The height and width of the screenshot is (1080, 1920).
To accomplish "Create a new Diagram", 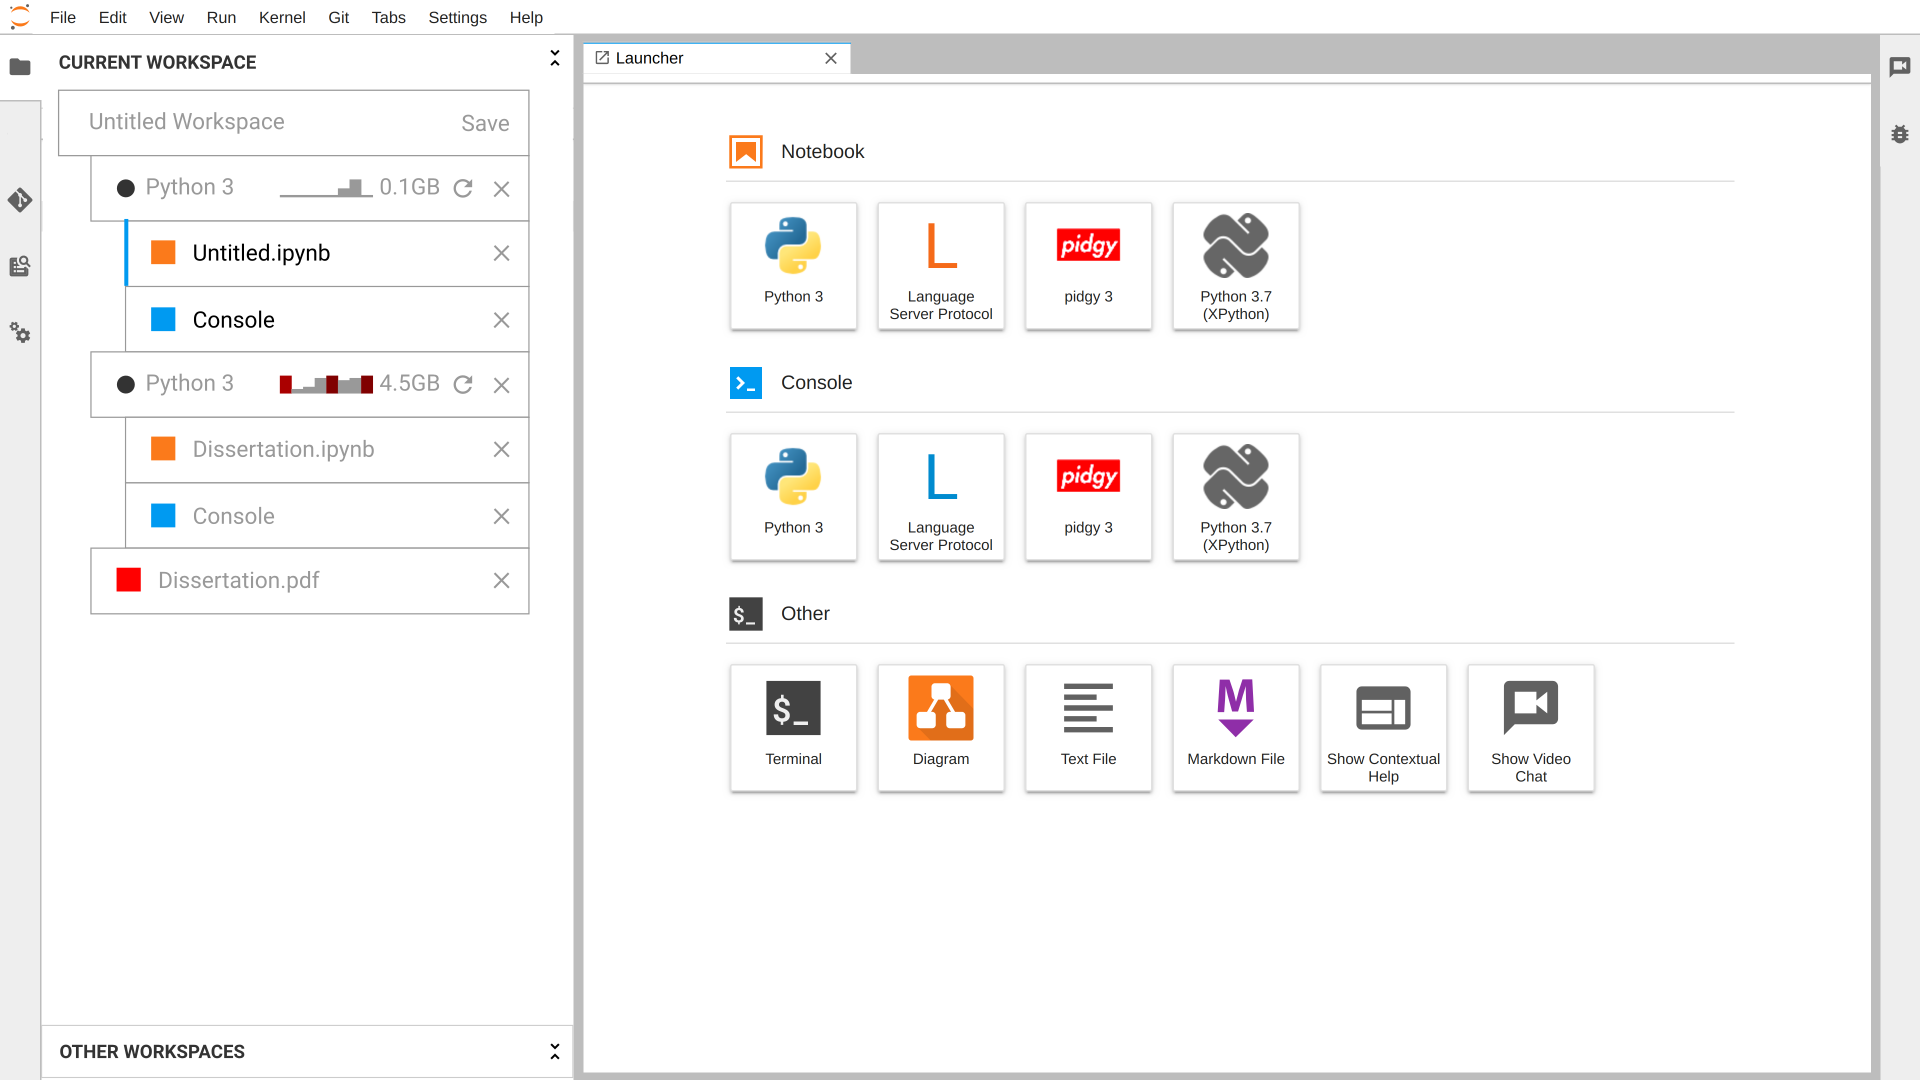I will point(941,728).
